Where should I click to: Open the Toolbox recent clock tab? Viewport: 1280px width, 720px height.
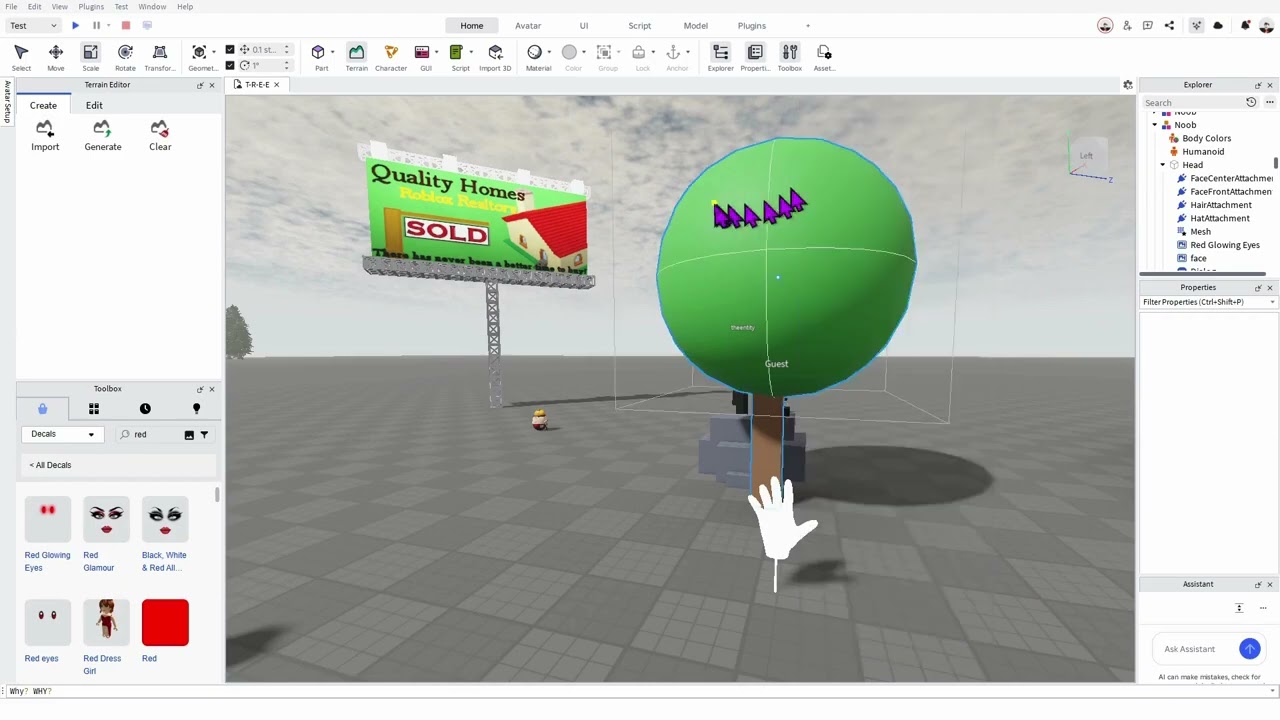pyautogui.click(x=145, y=408)
